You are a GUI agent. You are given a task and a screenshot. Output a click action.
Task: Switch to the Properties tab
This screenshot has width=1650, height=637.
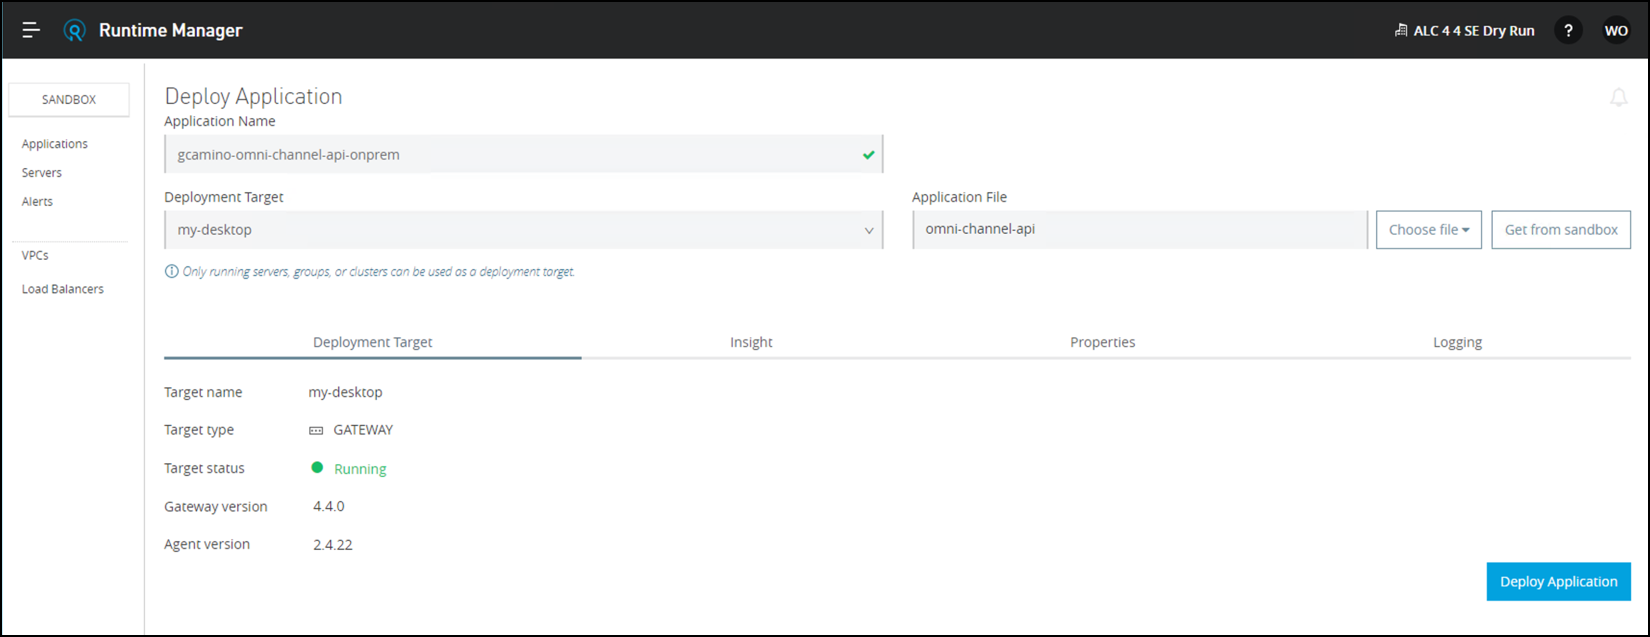tap(1102, 342)
